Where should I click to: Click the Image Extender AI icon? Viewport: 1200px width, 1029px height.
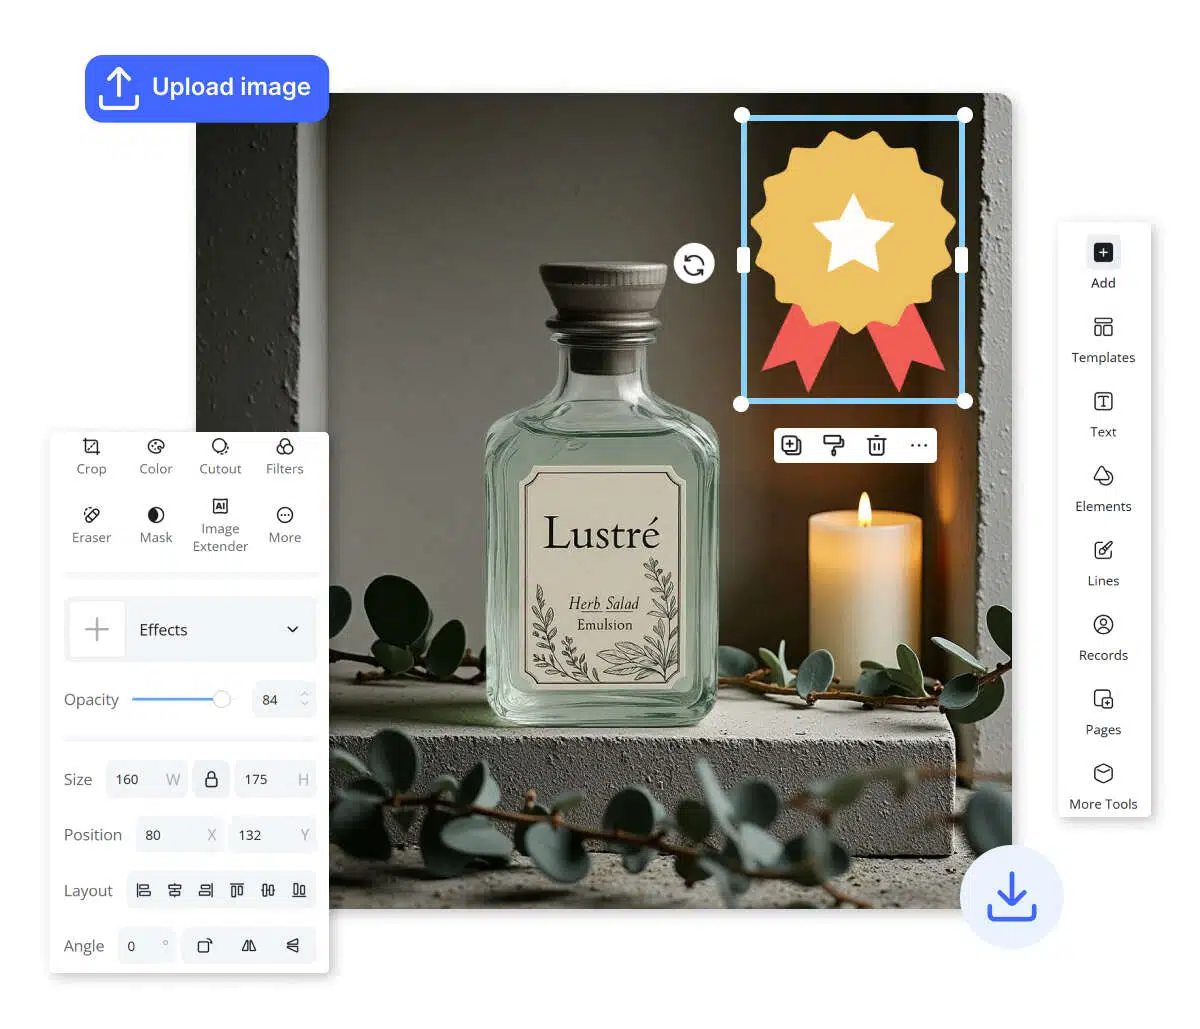click(220, 507)
